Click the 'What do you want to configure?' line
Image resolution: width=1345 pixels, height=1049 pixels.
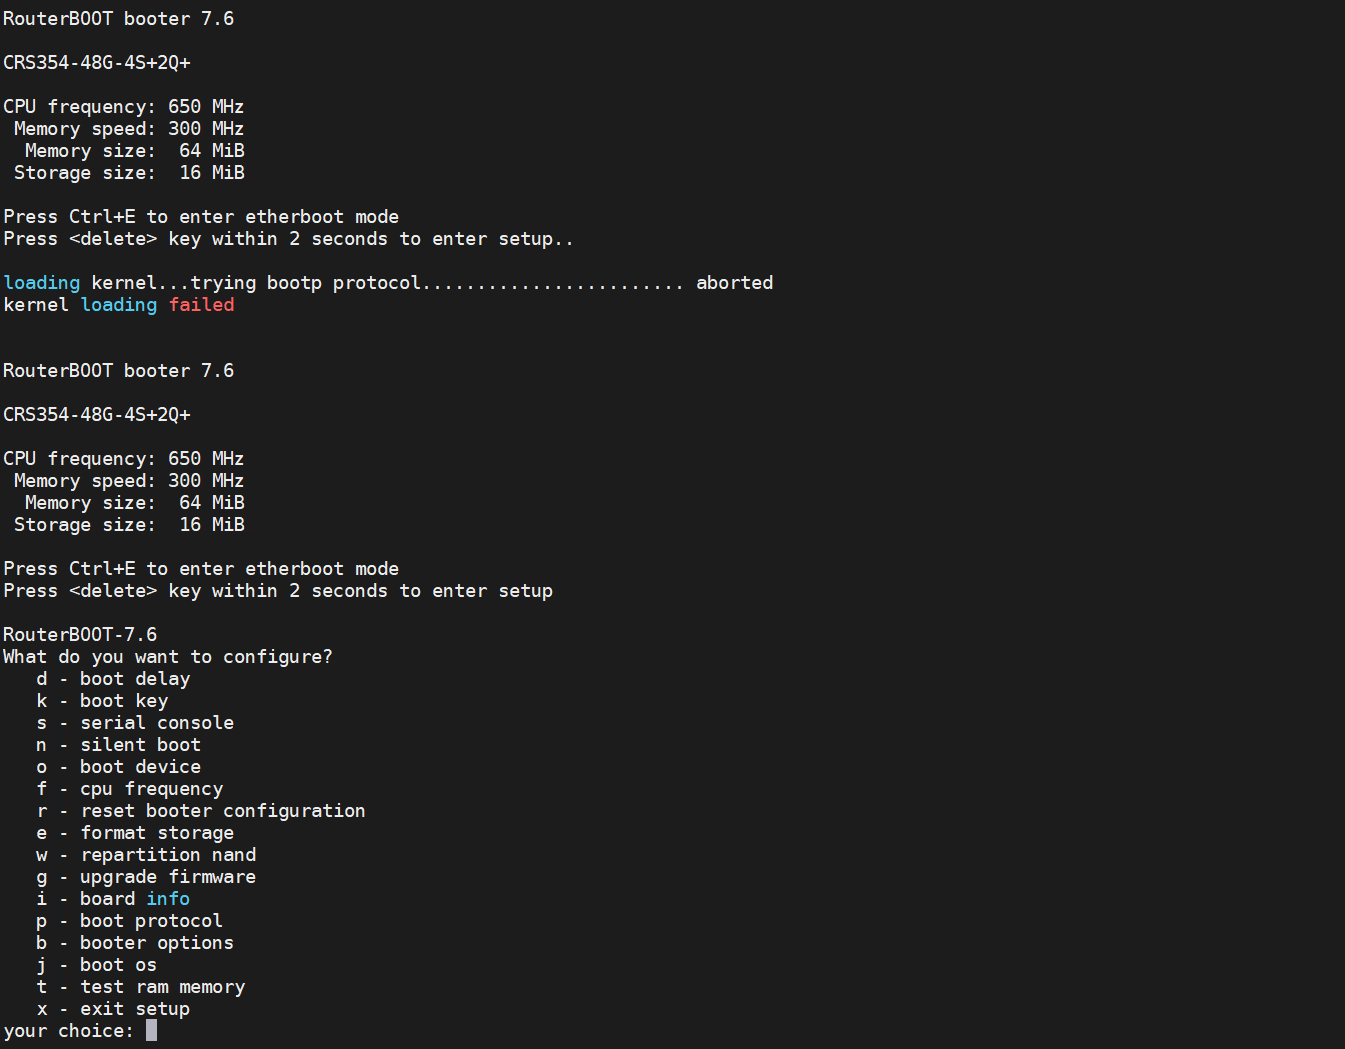[x=168, y=657]
